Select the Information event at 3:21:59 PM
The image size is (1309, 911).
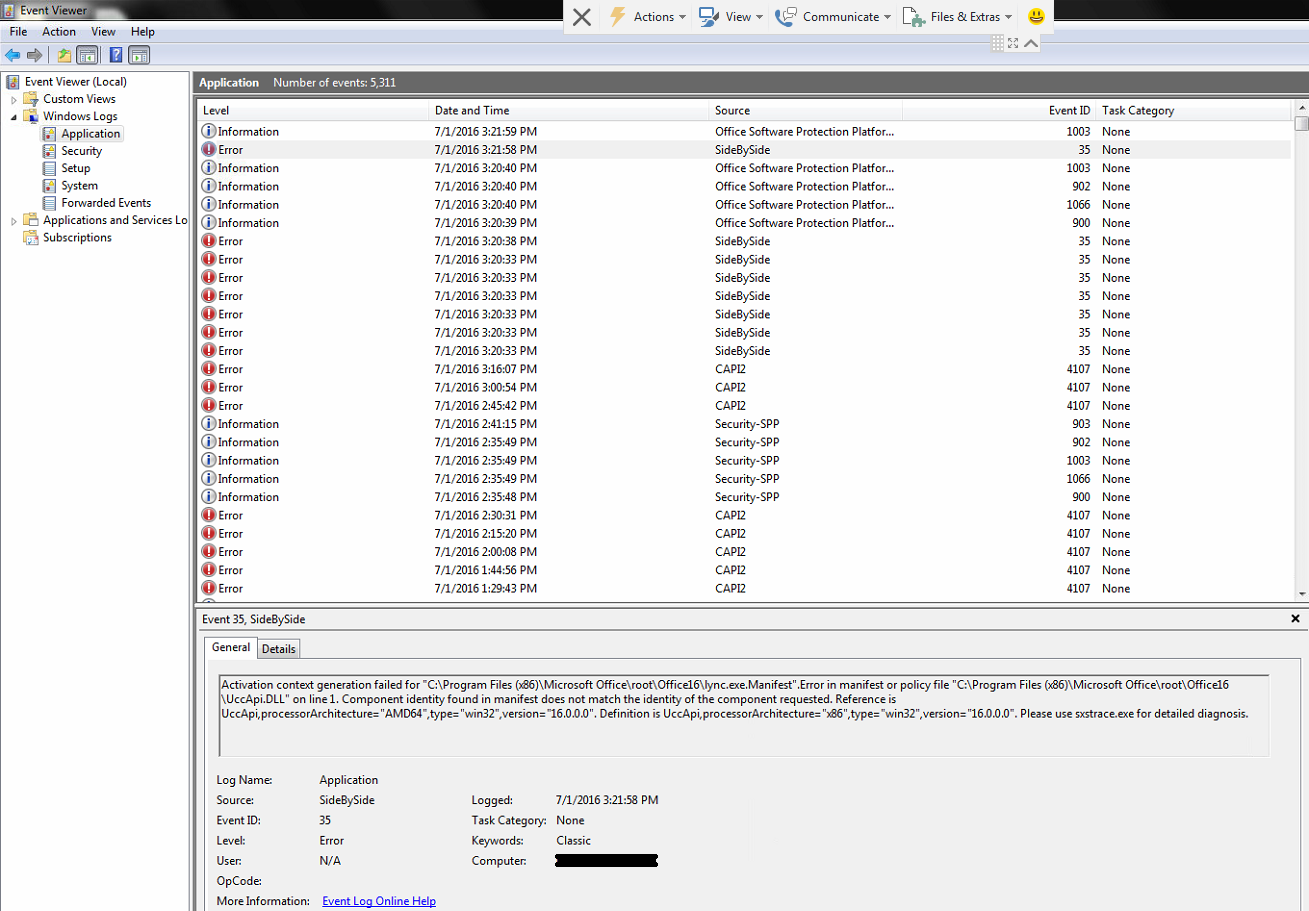click(744, 132)
